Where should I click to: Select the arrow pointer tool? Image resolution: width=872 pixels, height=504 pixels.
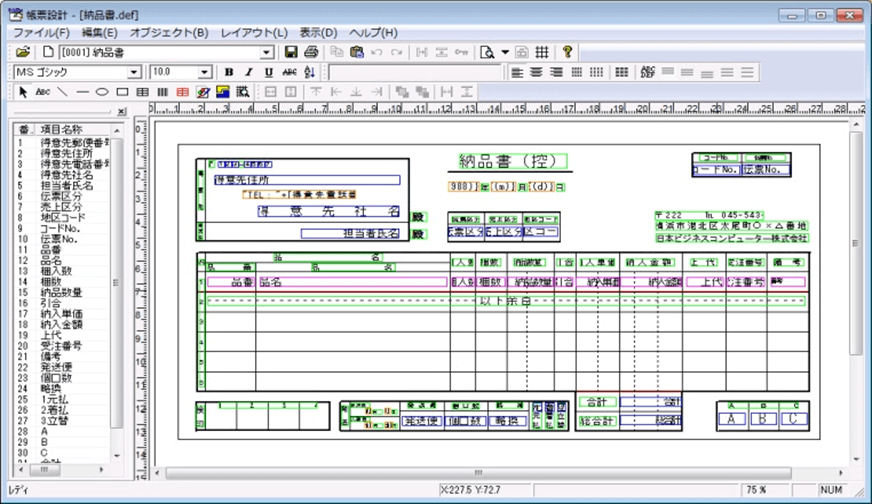tap(23, 92)
